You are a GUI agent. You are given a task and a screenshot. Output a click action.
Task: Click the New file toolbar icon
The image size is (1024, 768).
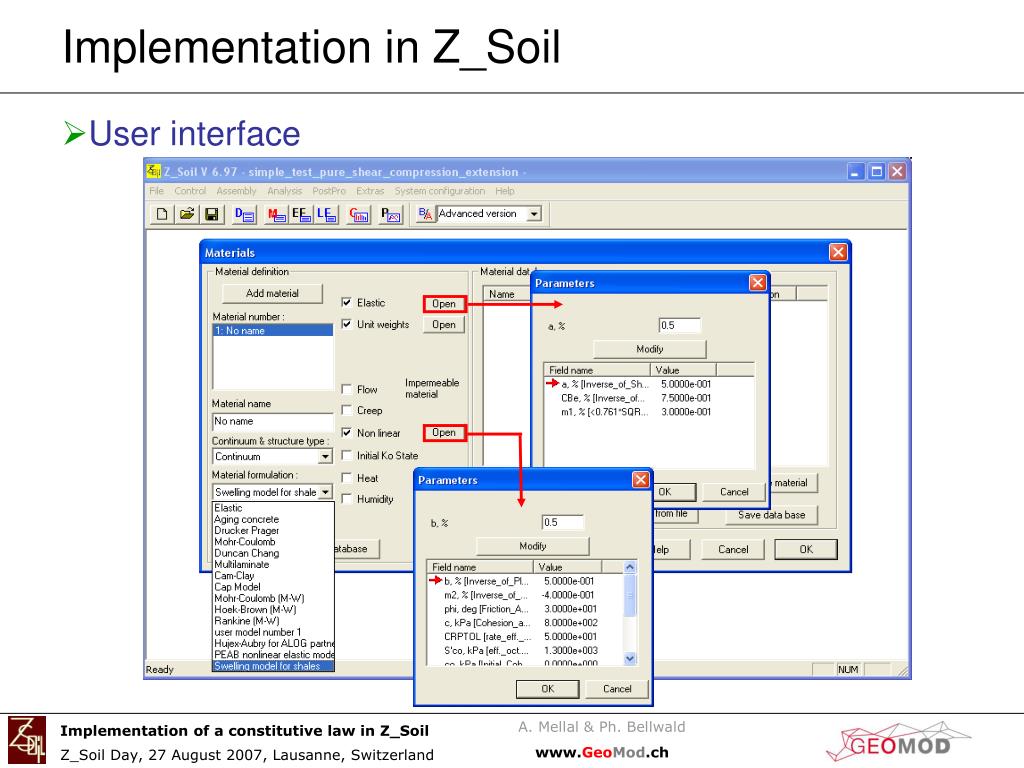click(x=162, y=214)
